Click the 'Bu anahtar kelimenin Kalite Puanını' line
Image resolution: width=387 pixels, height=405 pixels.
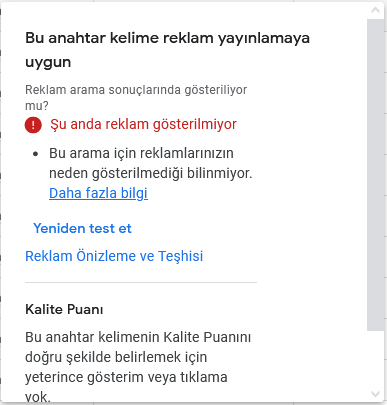pyautogui.click(x=138, y=337)
